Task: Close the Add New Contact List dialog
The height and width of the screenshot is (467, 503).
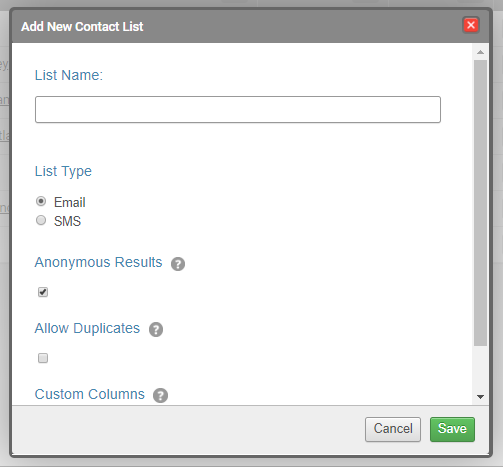Action: 471,25
